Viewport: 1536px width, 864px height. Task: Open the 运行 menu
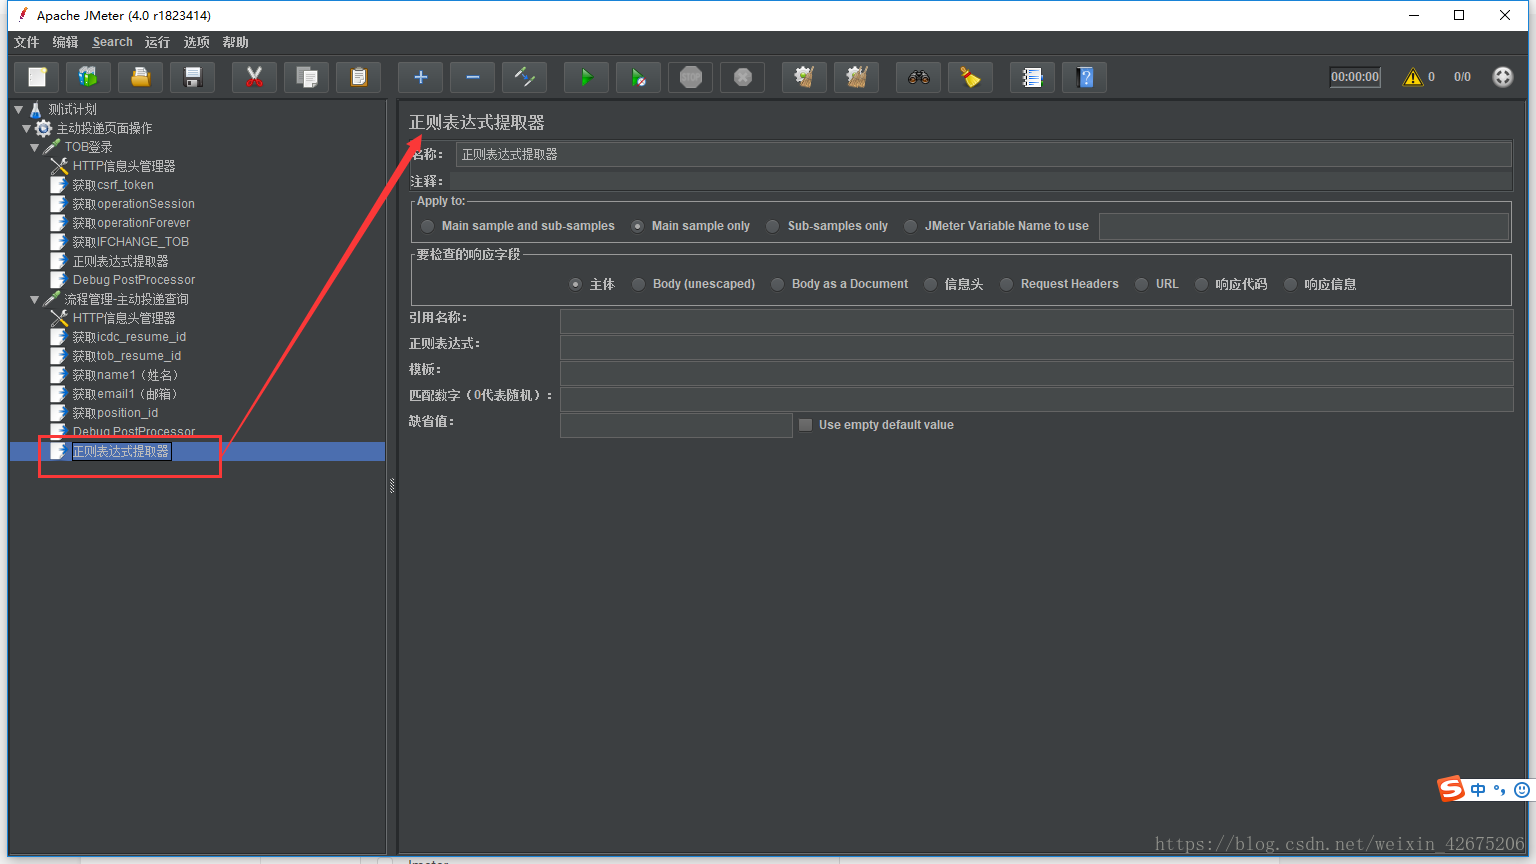click(x=157, y=42)
